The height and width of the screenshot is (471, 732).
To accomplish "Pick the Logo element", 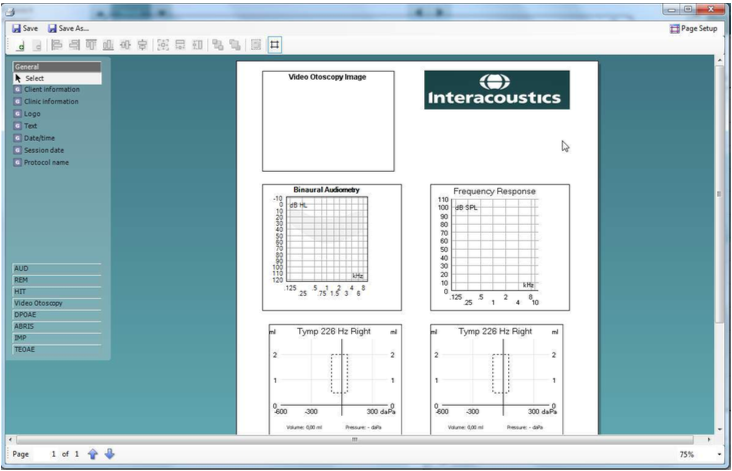I will click(32, 114).
